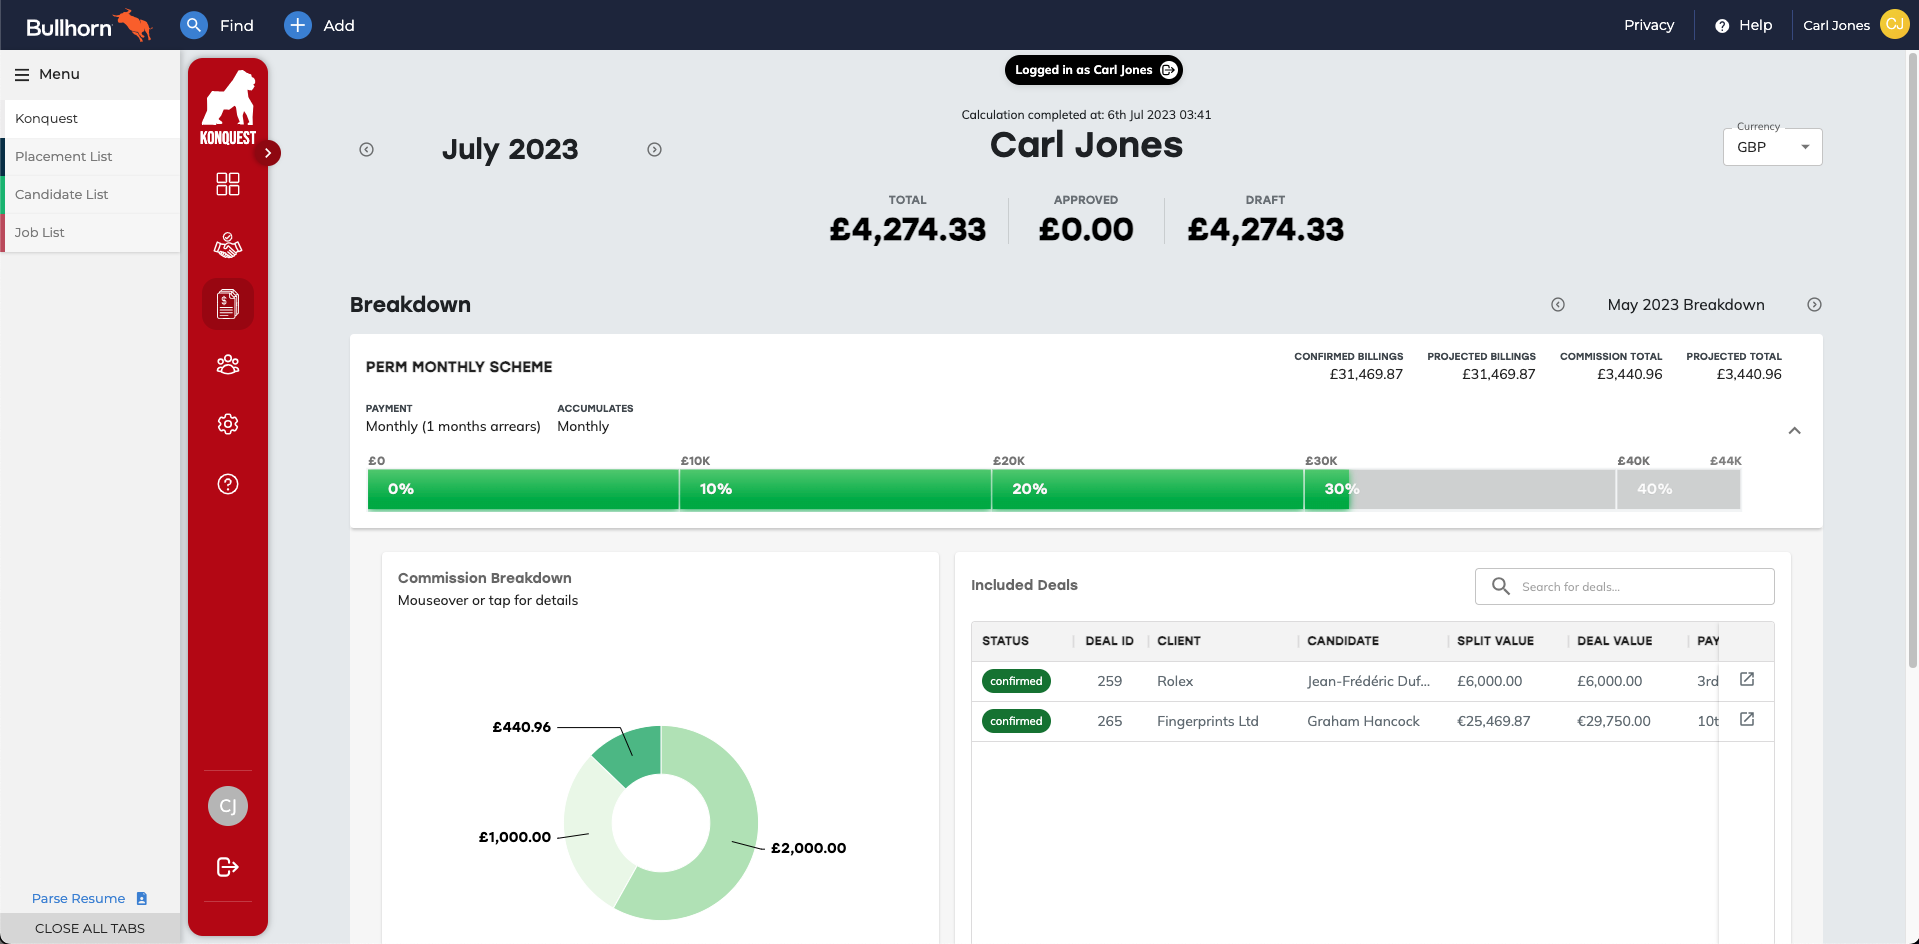
Task: Click the blue Add plus icon
Action: (x=298, y=25)
